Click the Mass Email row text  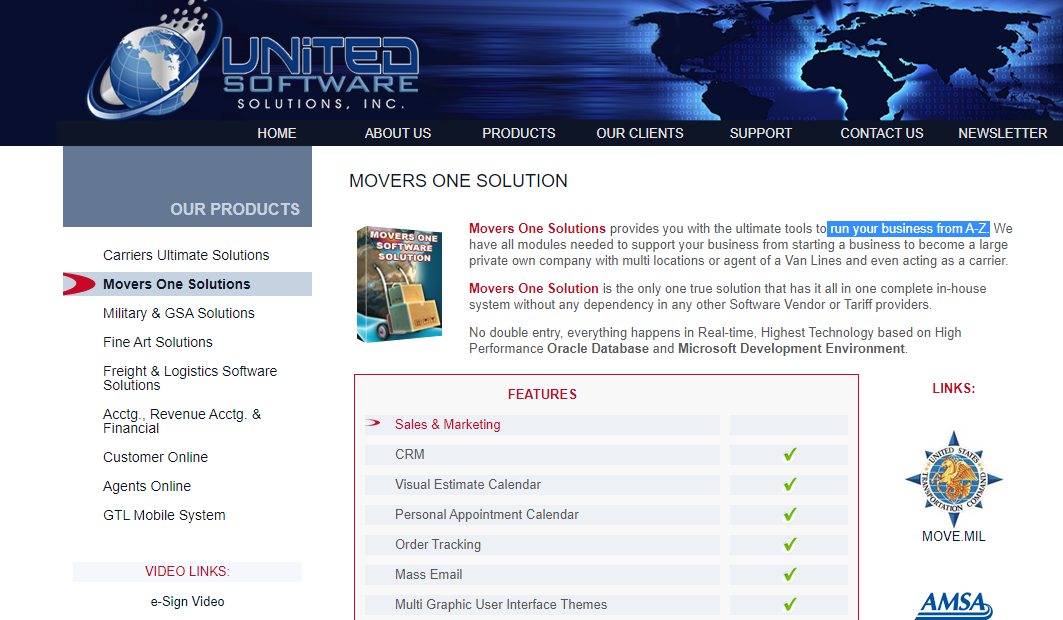pos(428,575)
